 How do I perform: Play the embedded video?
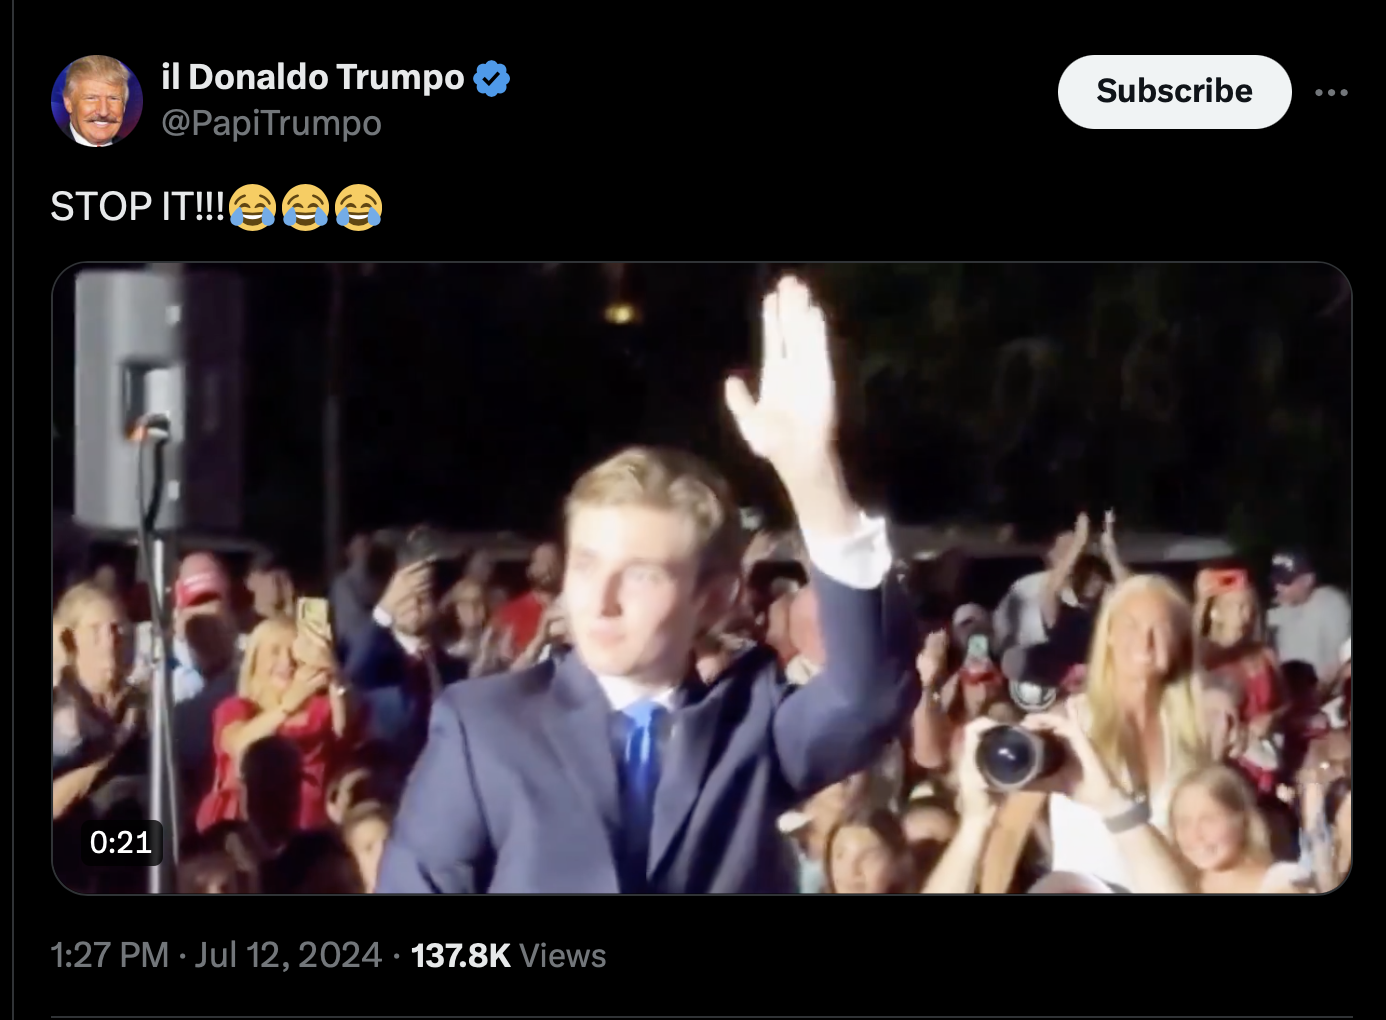click(x=701, y=578)
